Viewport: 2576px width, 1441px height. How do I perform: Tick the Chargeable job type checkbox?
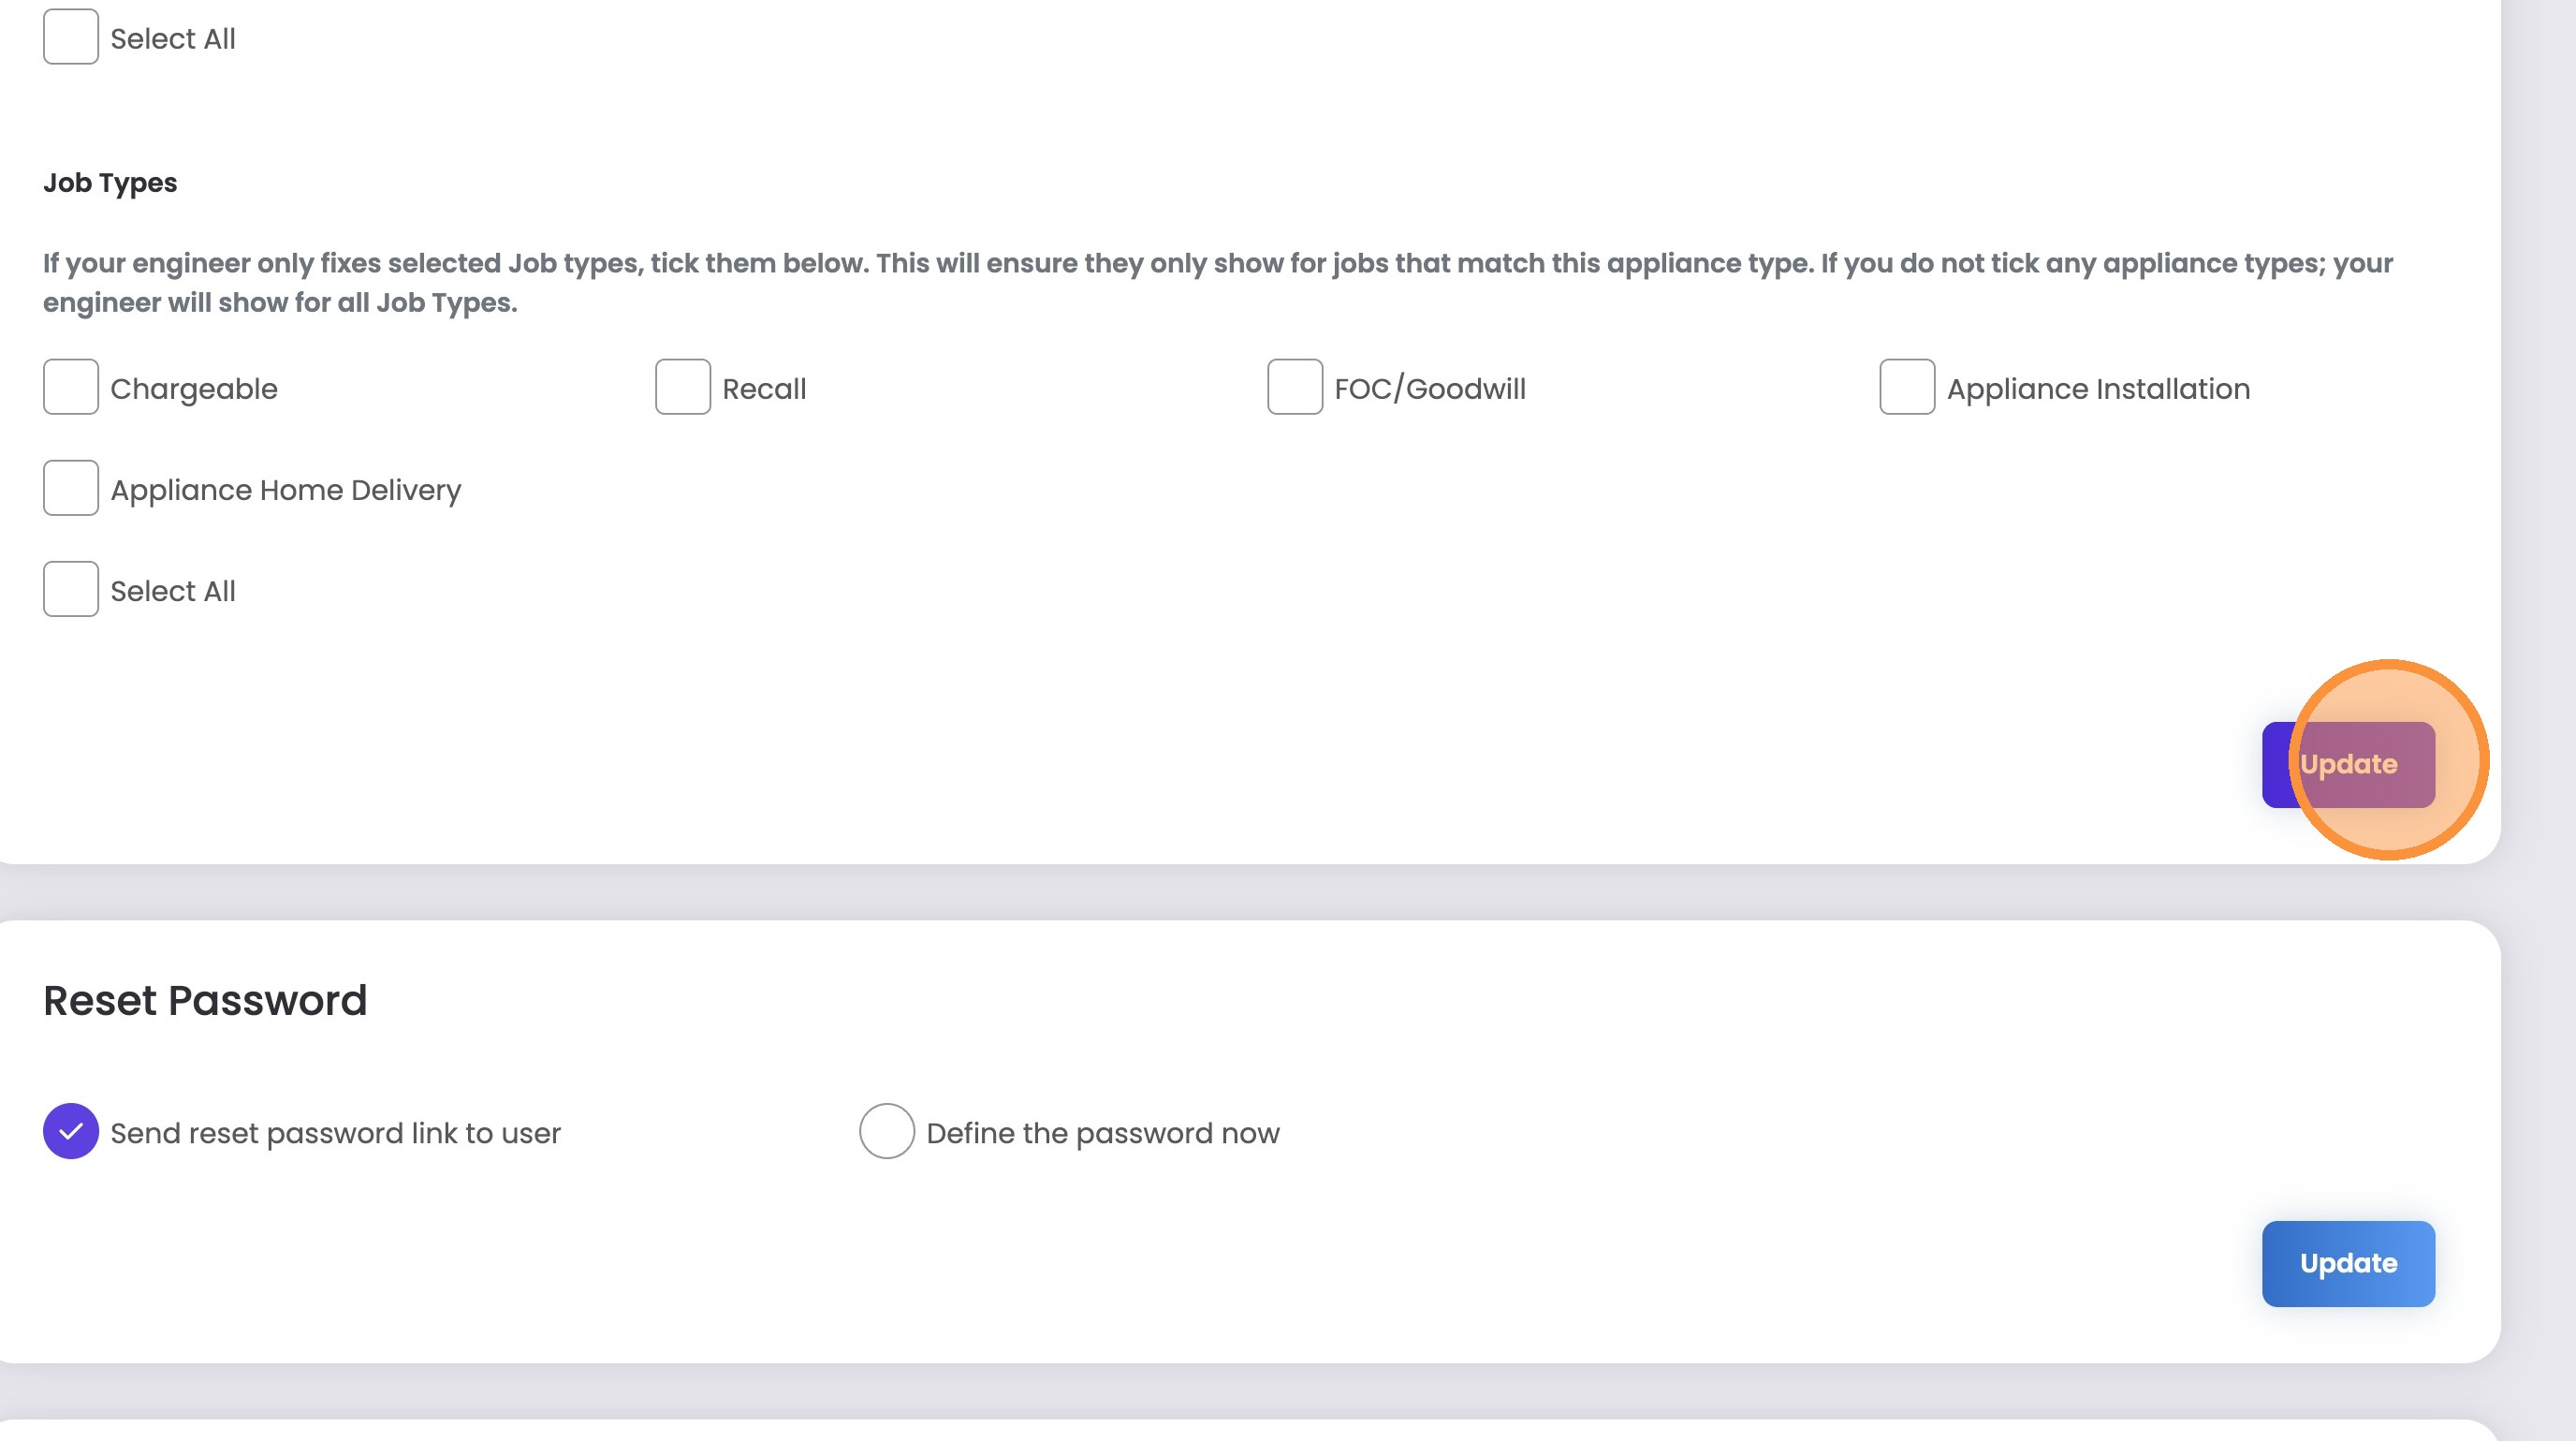[x=70, y=387]
